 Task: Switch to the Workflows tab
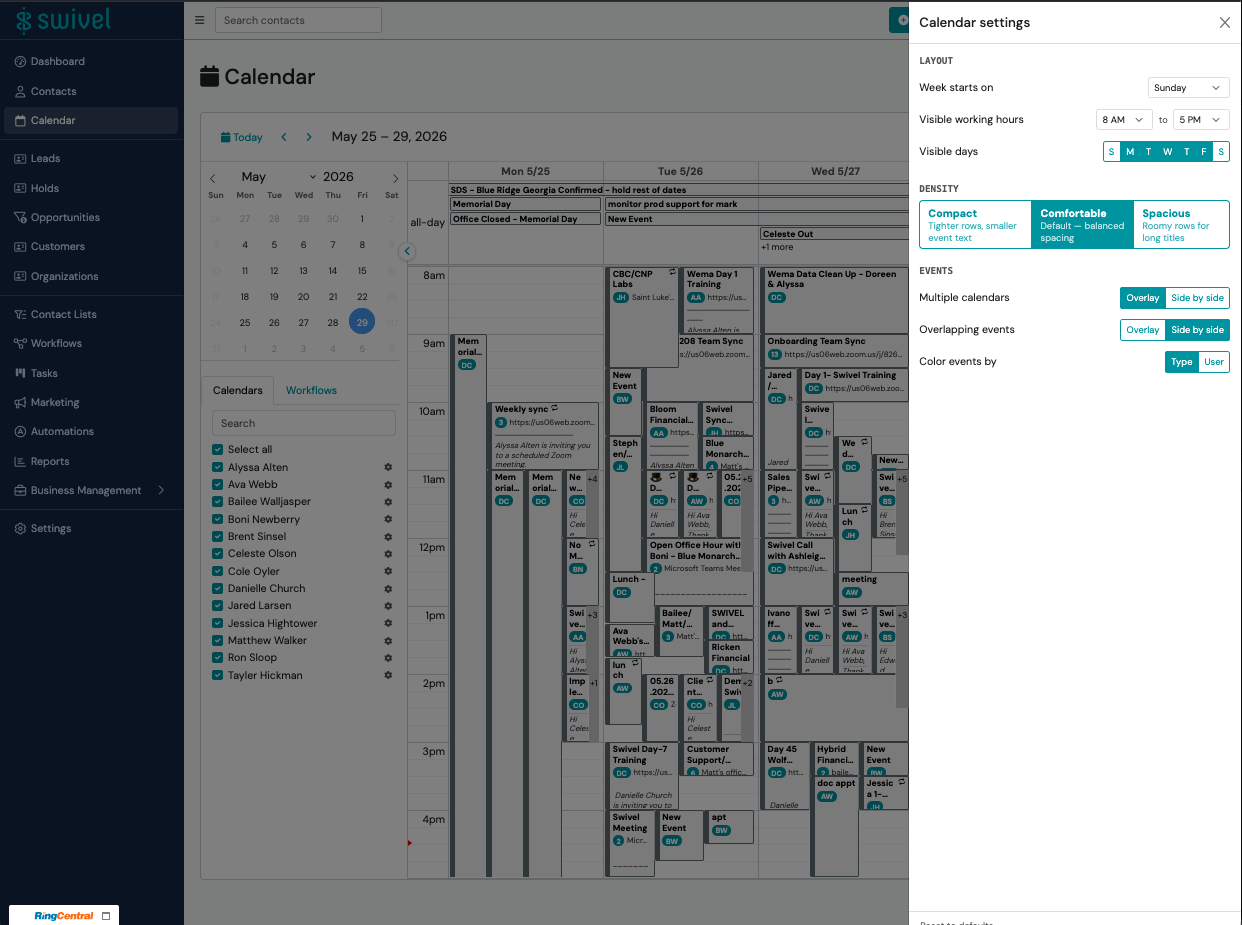pyautogui.click(x=311, y=390)
